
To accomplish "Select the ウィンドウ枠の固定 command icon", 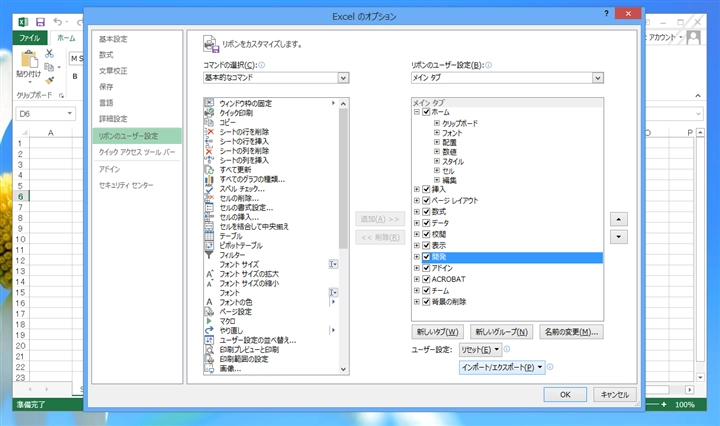I will (209, 103).
